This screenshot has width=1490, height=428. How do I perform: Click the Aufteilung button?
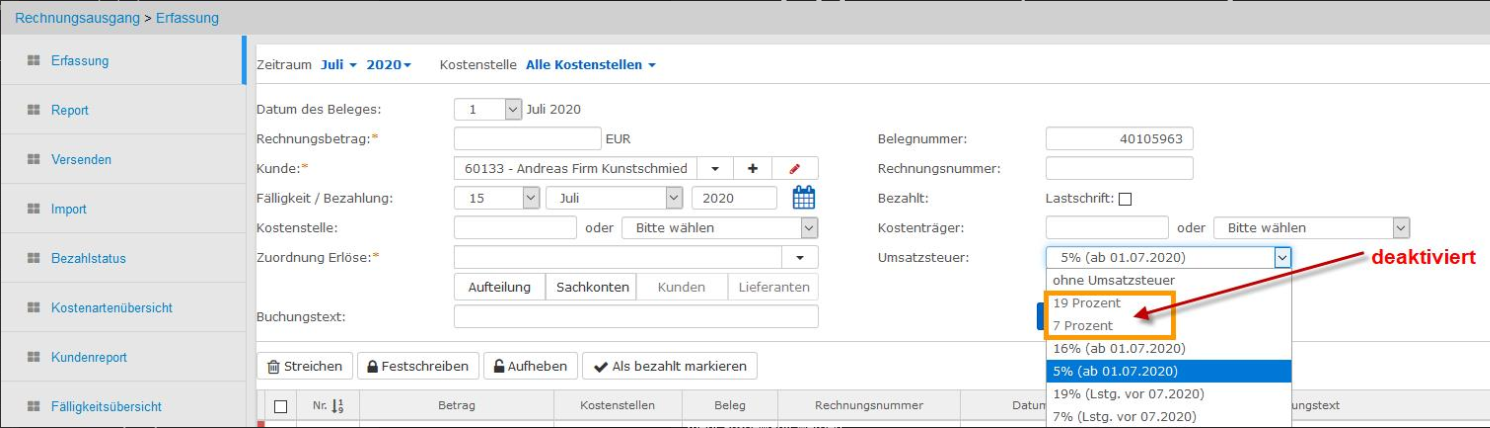(x=499, y=287)
